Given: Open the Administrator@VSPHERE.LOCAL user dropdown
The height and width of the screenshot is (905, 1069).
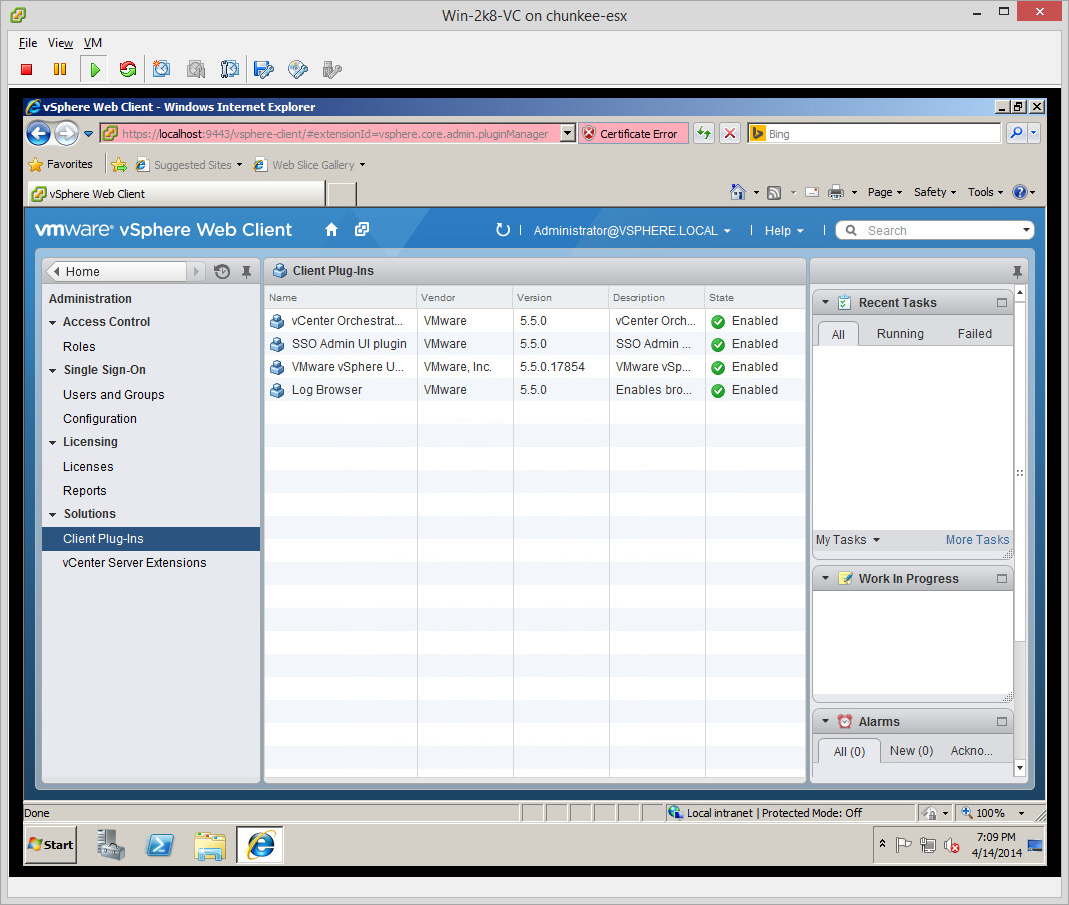Looking at the screenshot, I should 632,231.
